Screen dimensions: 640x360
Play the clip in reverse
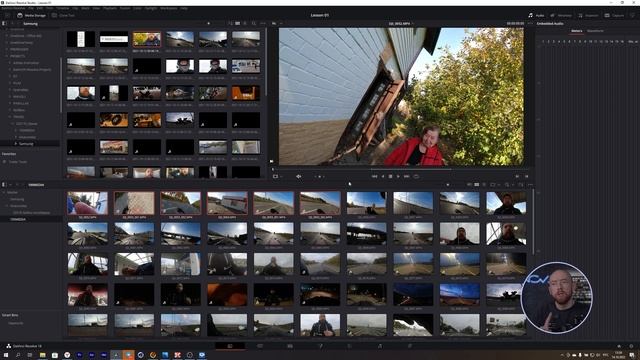[x=383, y=176]
